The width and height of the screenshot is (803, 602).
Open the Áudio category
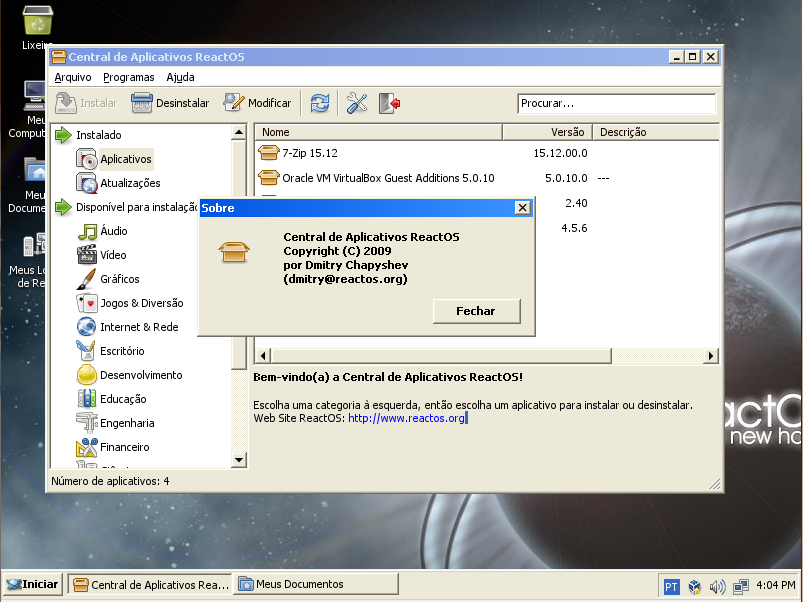coord(114,231)
